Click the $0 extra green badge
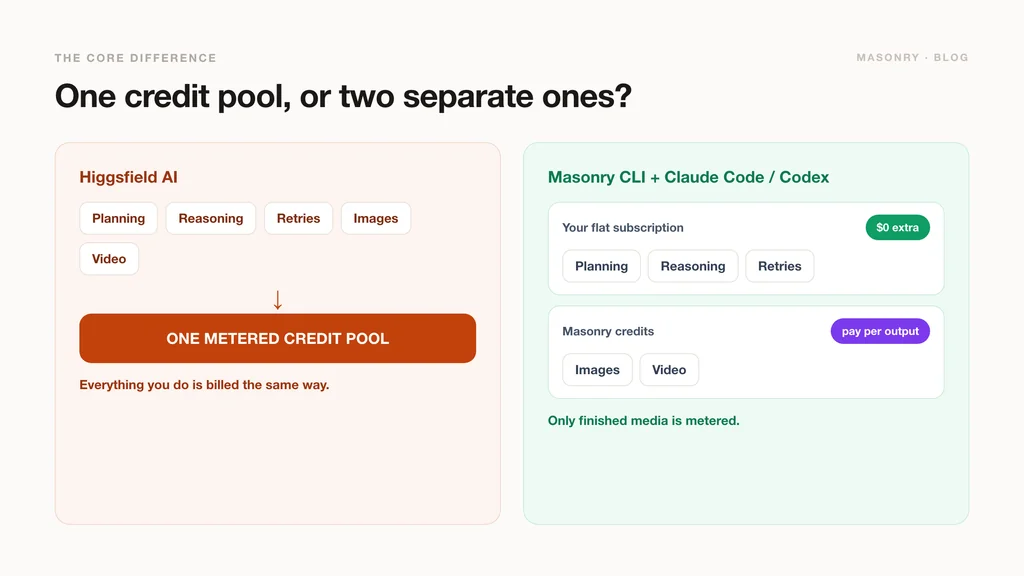The image size is (1024, 576). tap(897, 227)
